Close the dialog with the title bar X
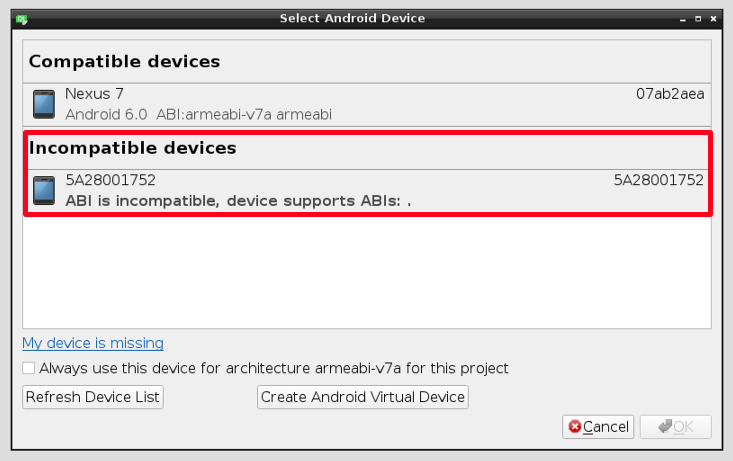The image size is (733, 461). pos(713,19)
